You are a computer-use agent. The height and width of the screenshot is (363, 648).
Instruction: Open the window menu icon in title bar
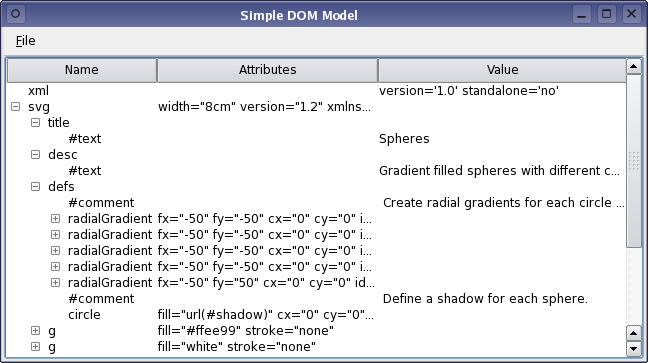pos(16,14)
